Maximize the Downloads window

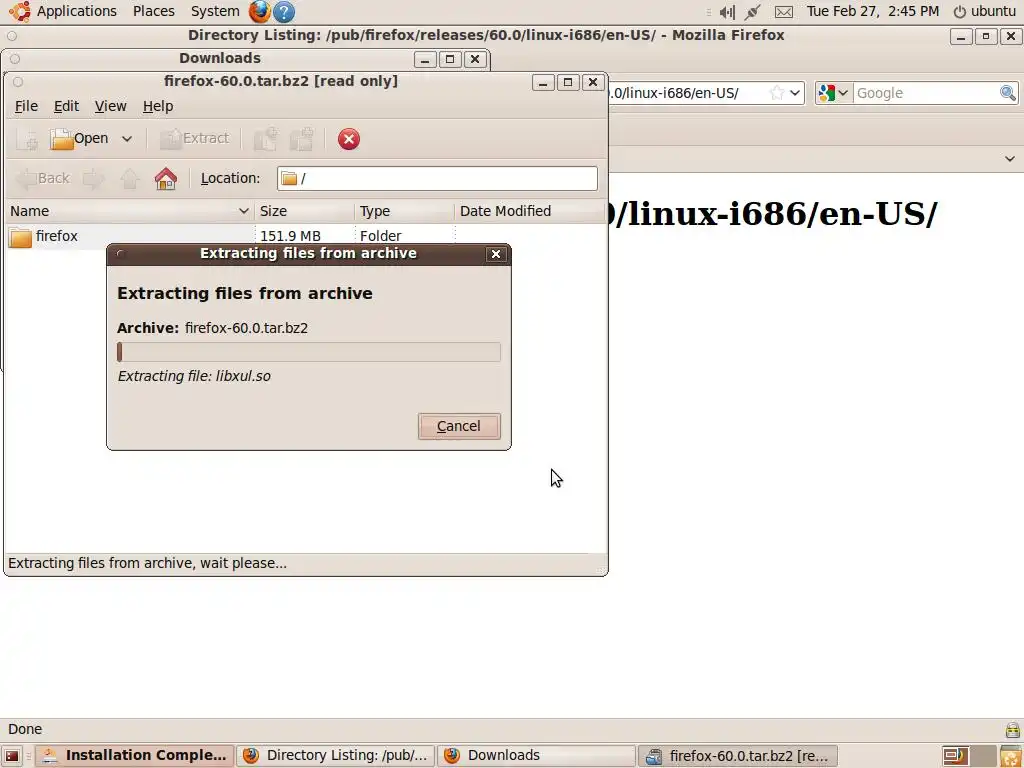450,59
